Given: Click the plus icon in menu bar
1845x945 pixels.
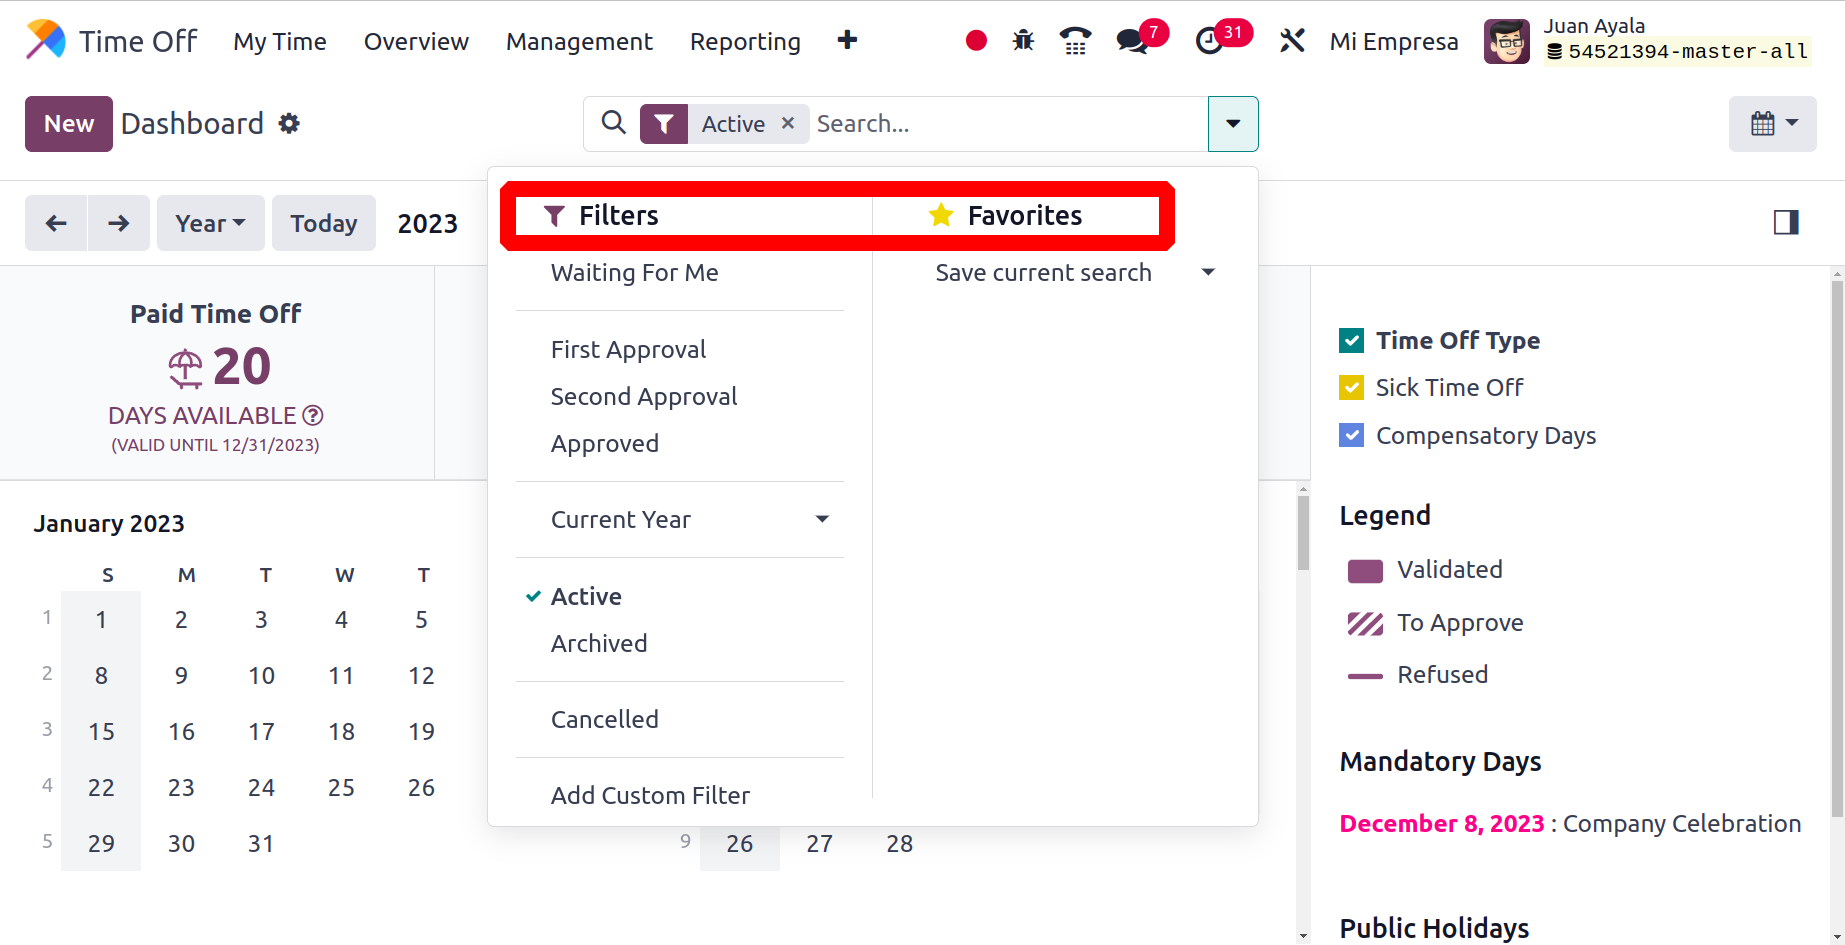Looking at the screenshot, I should [847, 40].
